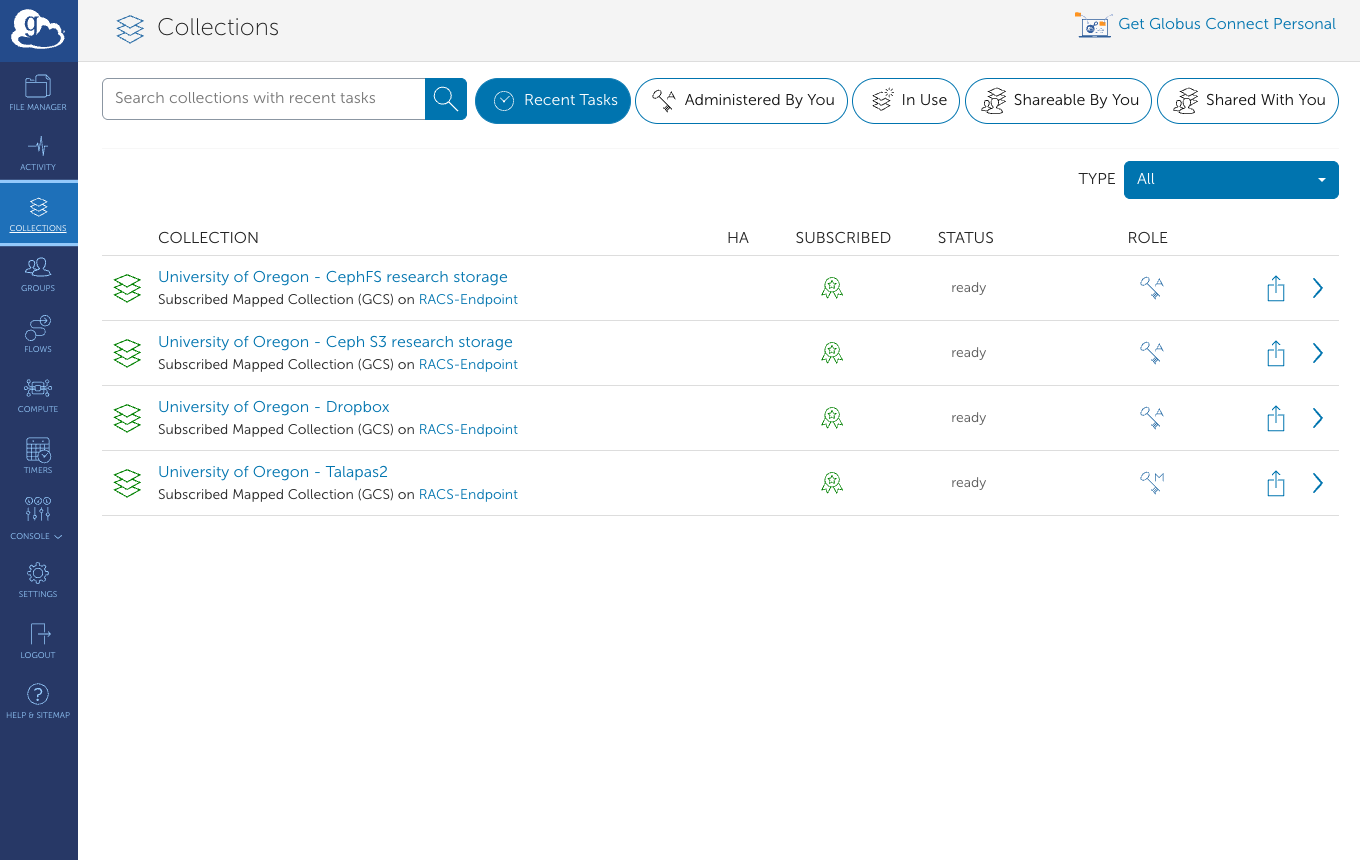Toggle the Shared With You filter

1248,100
